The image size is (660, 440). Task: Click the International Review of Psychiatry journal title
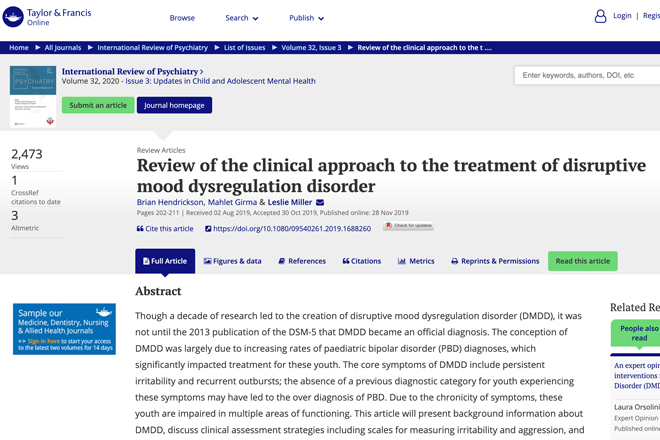(132, 71)
